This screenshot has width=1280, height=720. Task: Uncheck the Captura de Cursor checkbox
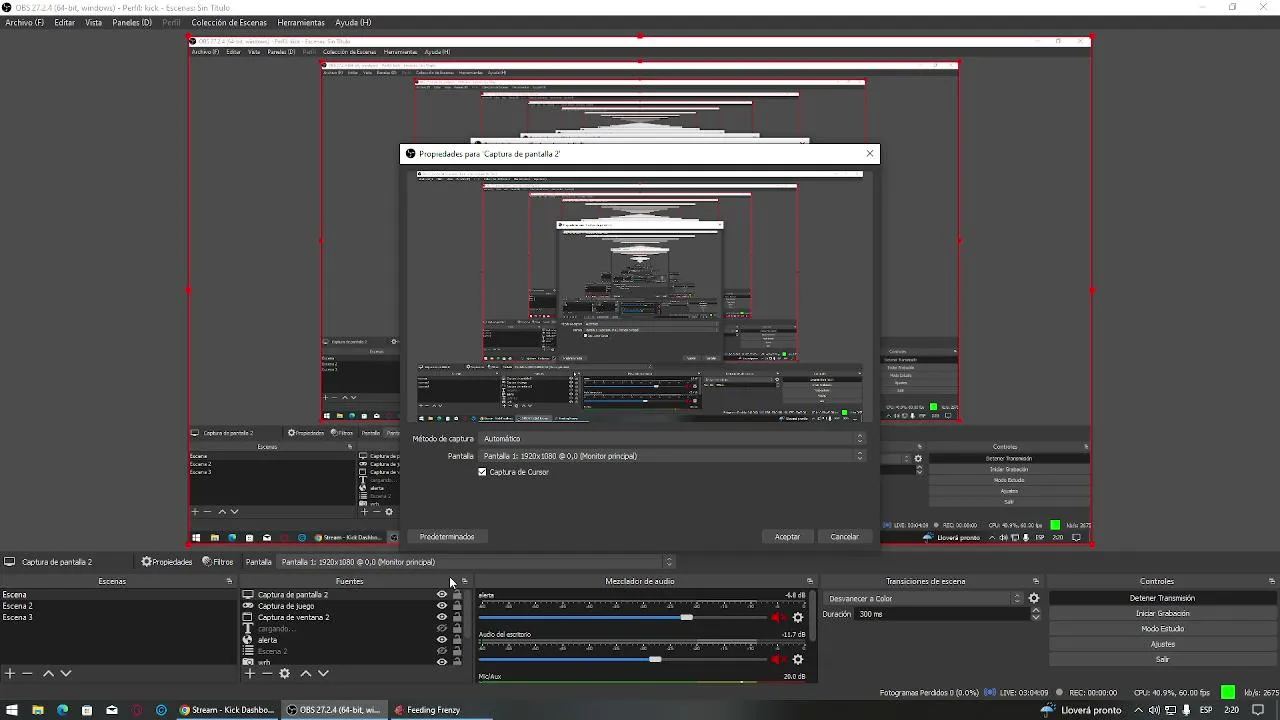482,472
